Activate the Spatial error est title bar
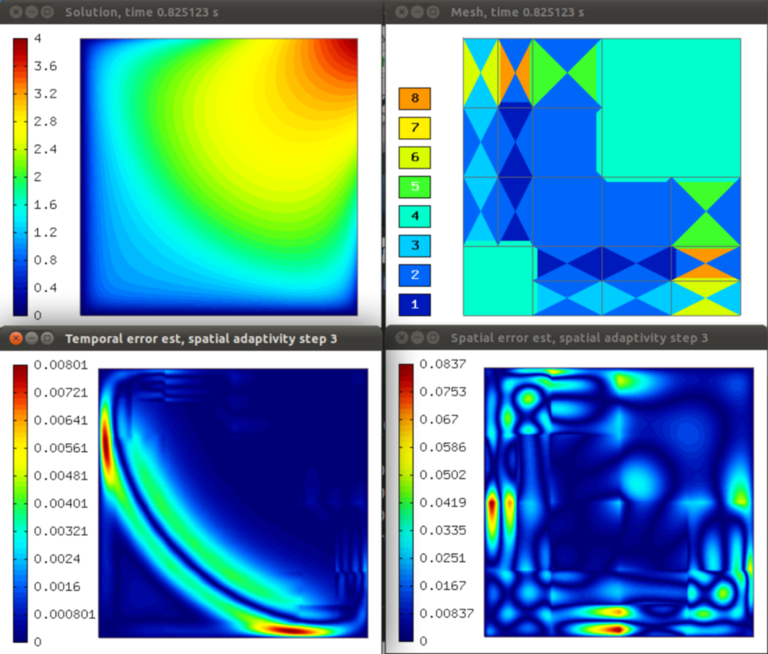 (x=600, y=339)
